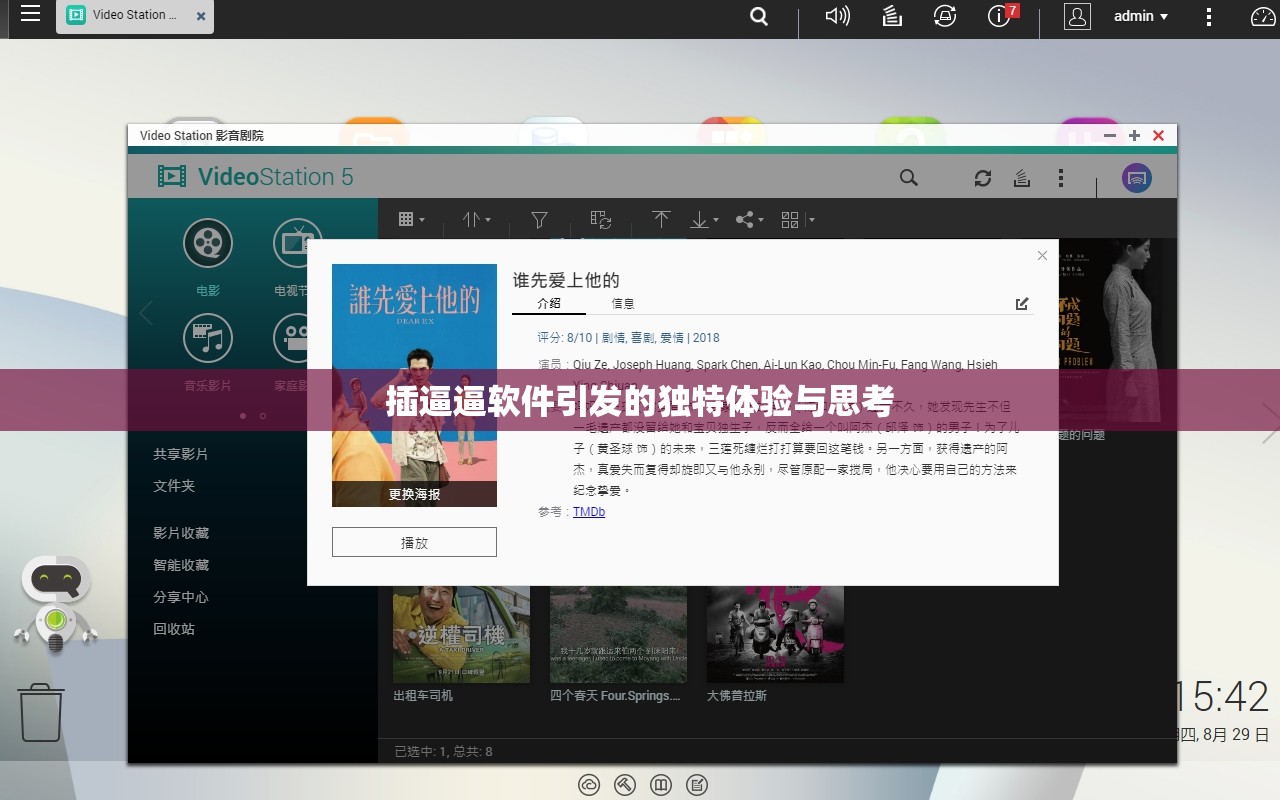Image resolution: width=1280 pixels, height=800 pixels.
Task: Open the TMDb reference link
Action: click(x=589, y=512)
